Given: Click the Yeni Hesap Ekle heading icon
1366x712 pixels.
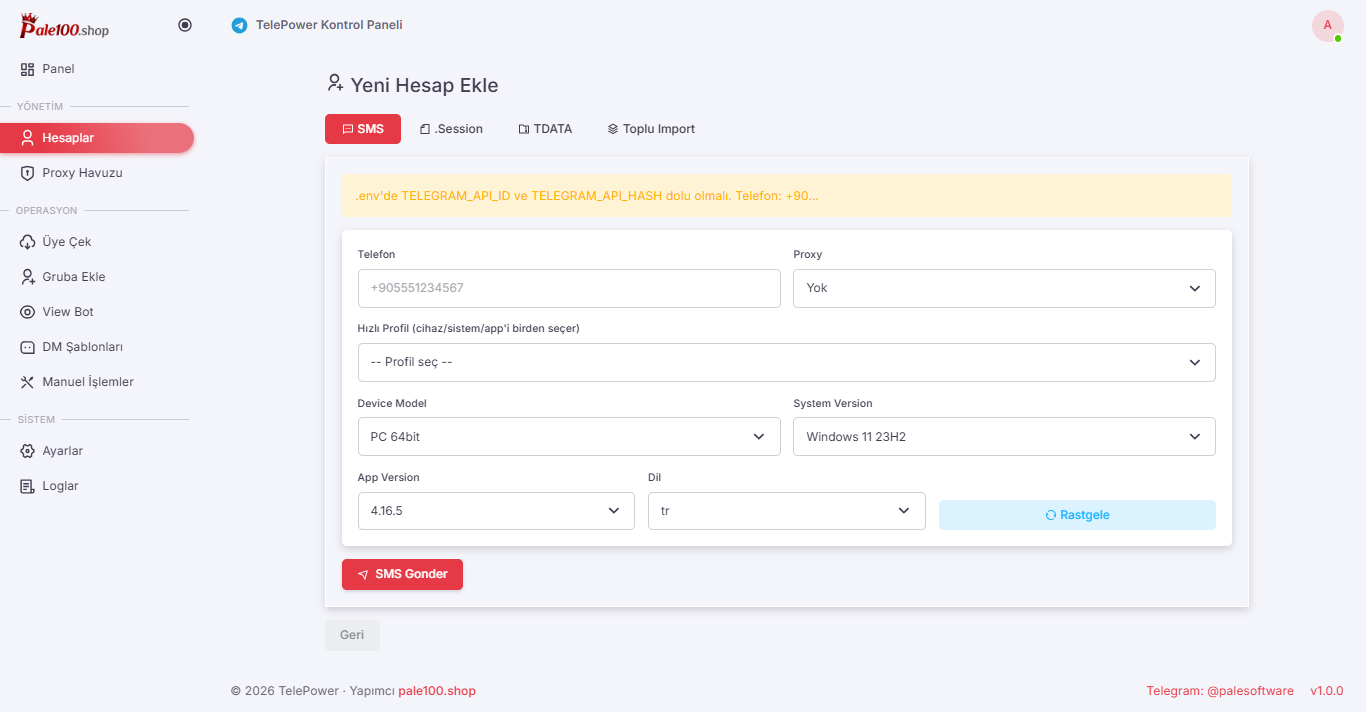Looking at the screenshot, I should click(336, 84).
